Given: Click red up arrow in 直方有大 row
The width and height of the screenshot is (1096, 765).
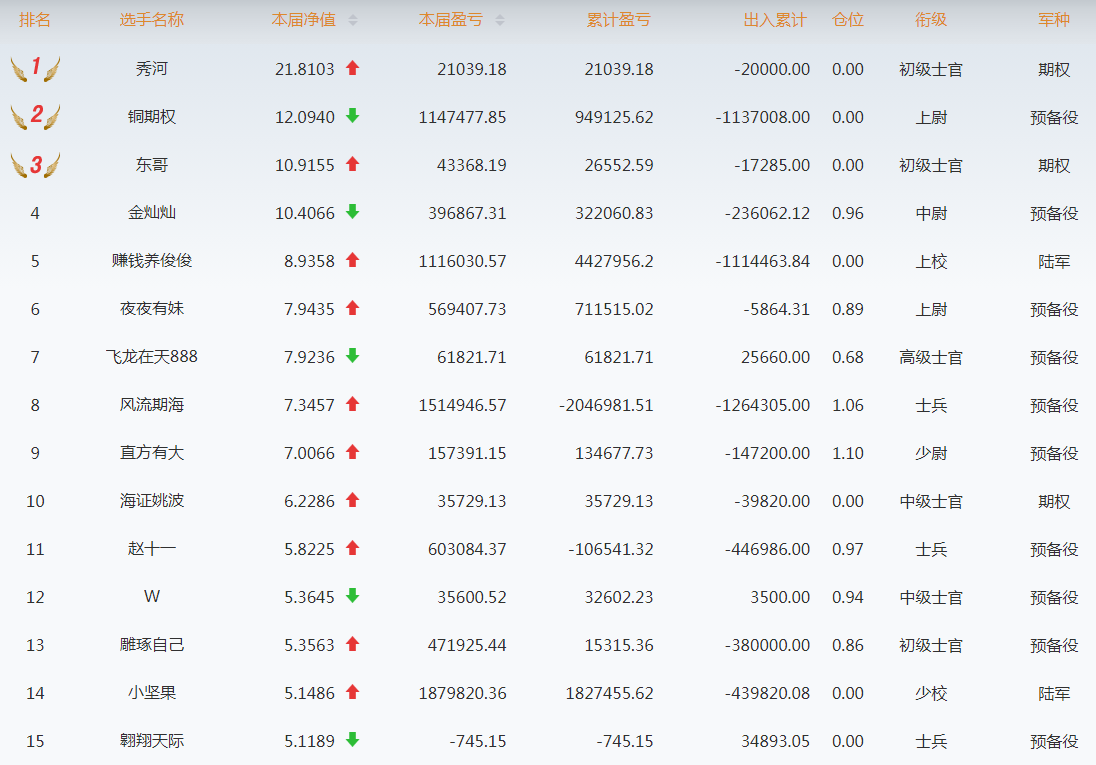Looking at the screenshot, I should click(x=352, y=452).
